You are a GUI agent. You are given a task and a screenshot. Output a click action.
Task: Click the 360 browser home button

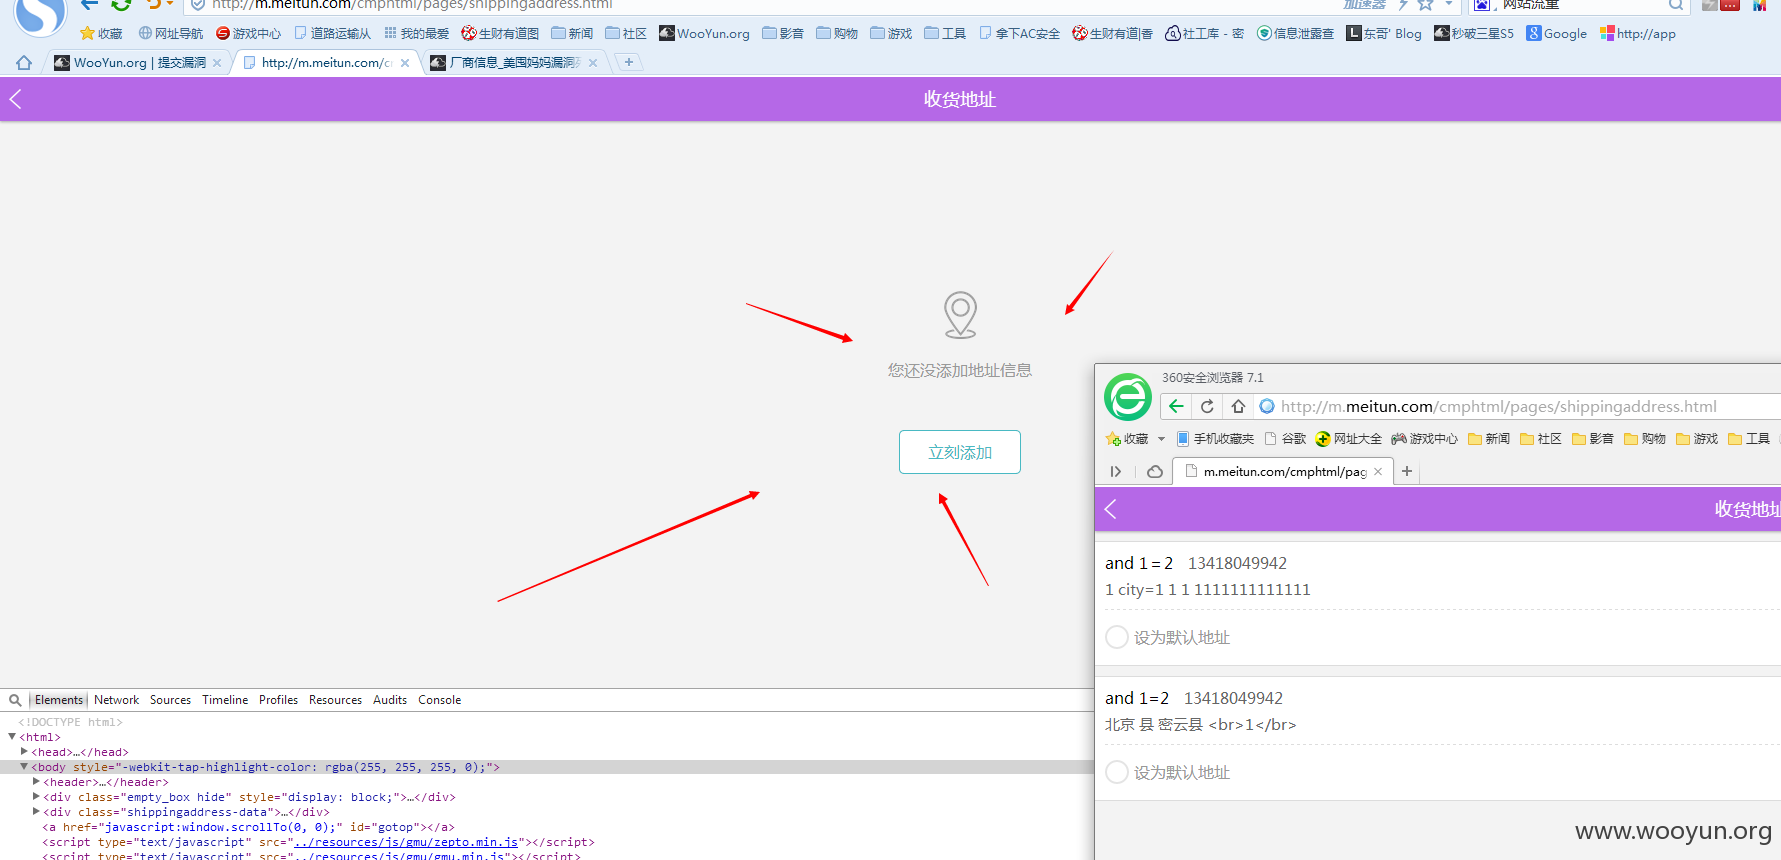[1238, 406]
